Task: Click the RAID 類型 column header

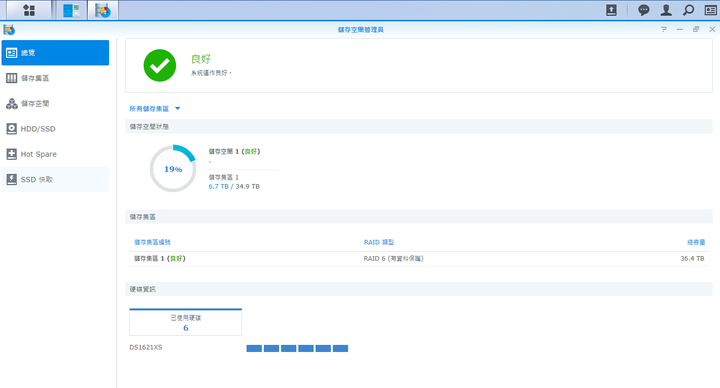Action: pos(379,242)
